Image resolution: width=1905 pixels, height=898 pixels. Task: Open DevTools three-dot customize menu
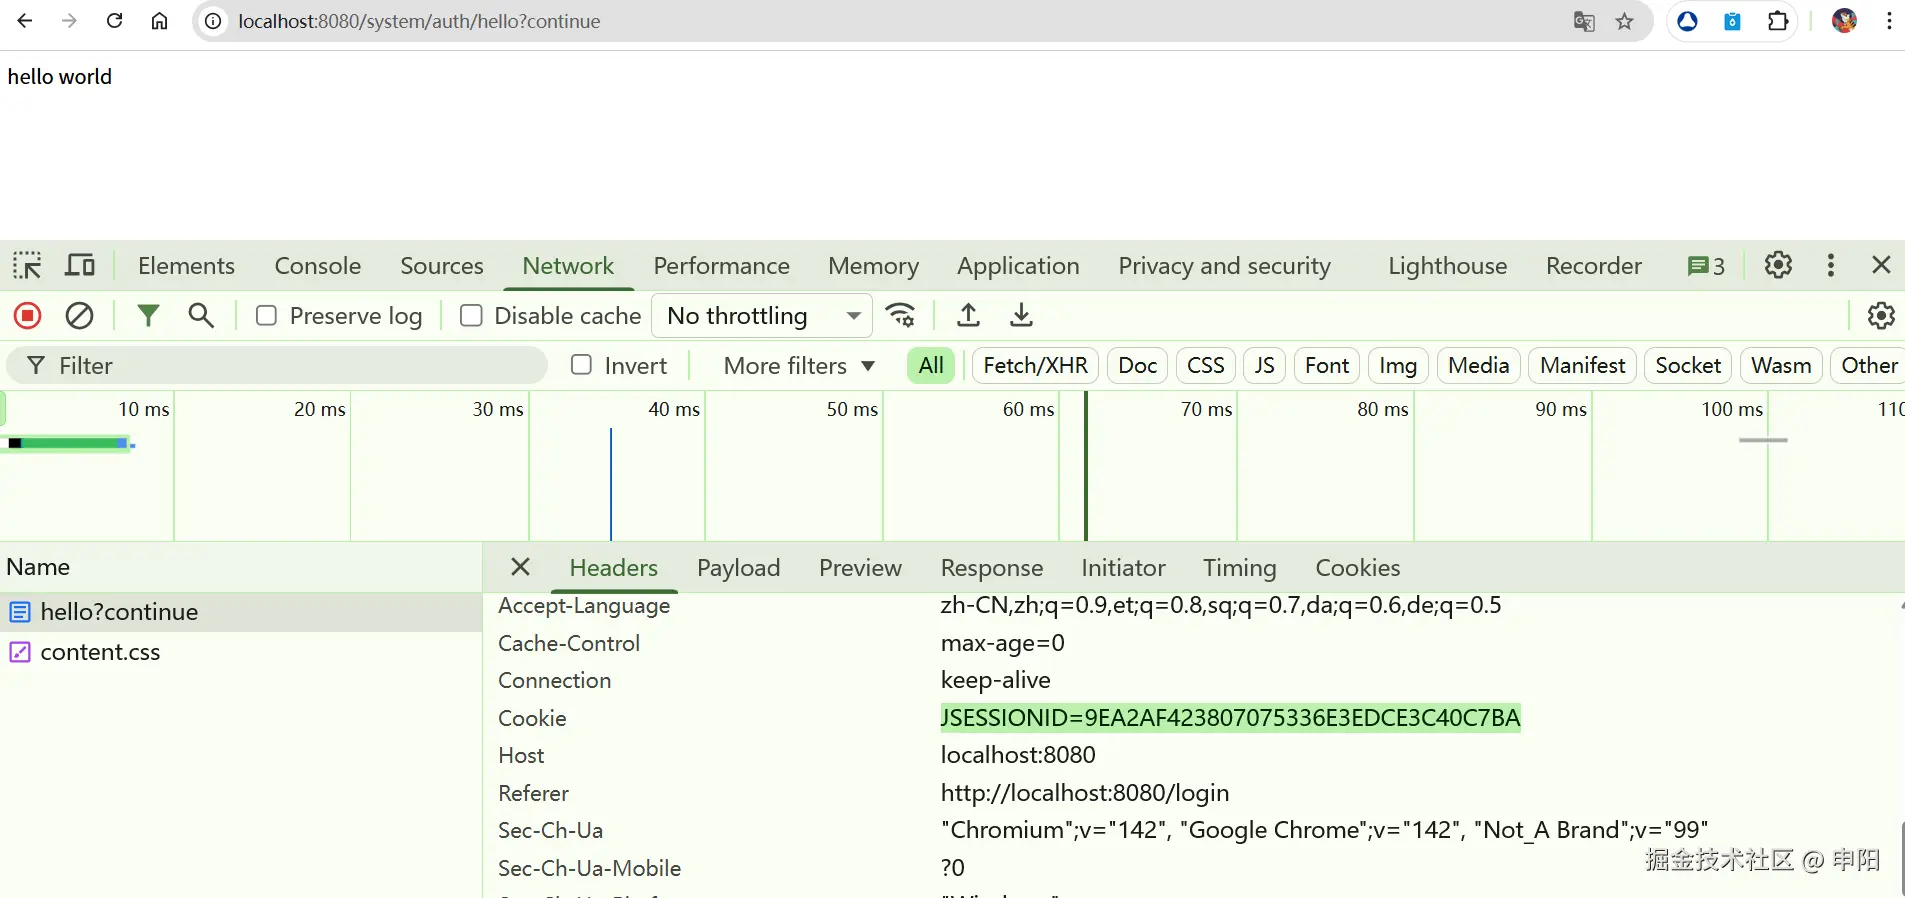point(1830,266)
